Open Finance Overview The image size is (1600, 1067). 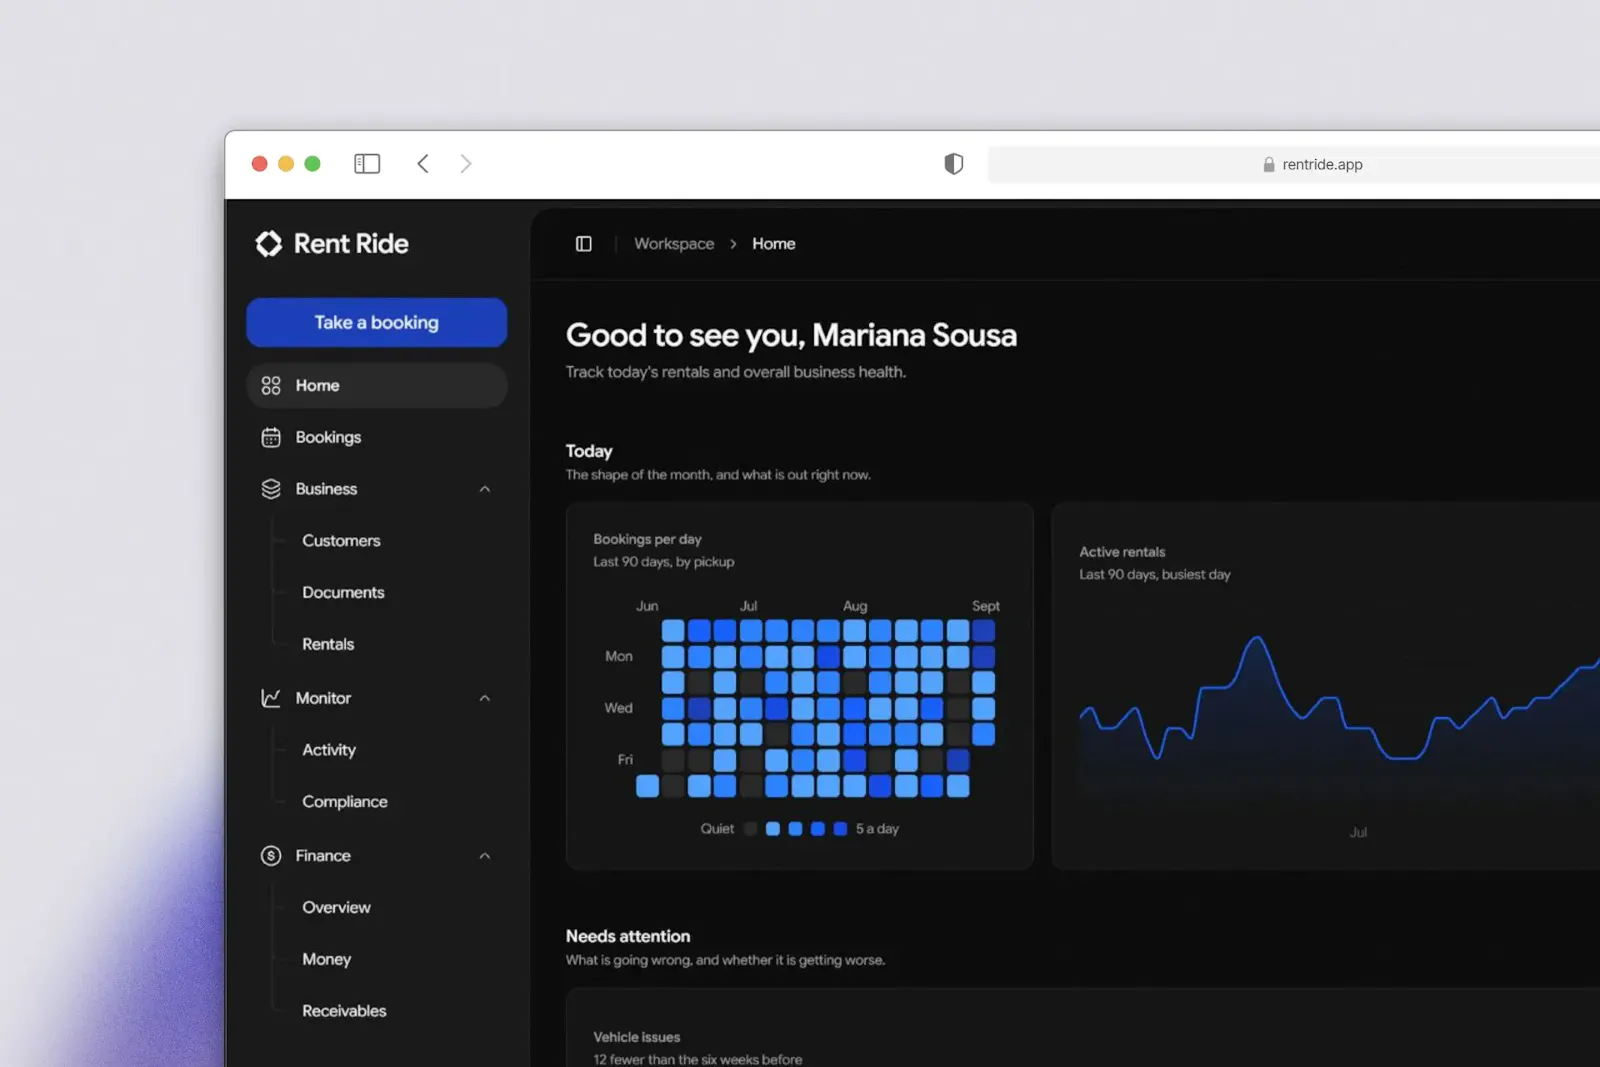point(336,908)
